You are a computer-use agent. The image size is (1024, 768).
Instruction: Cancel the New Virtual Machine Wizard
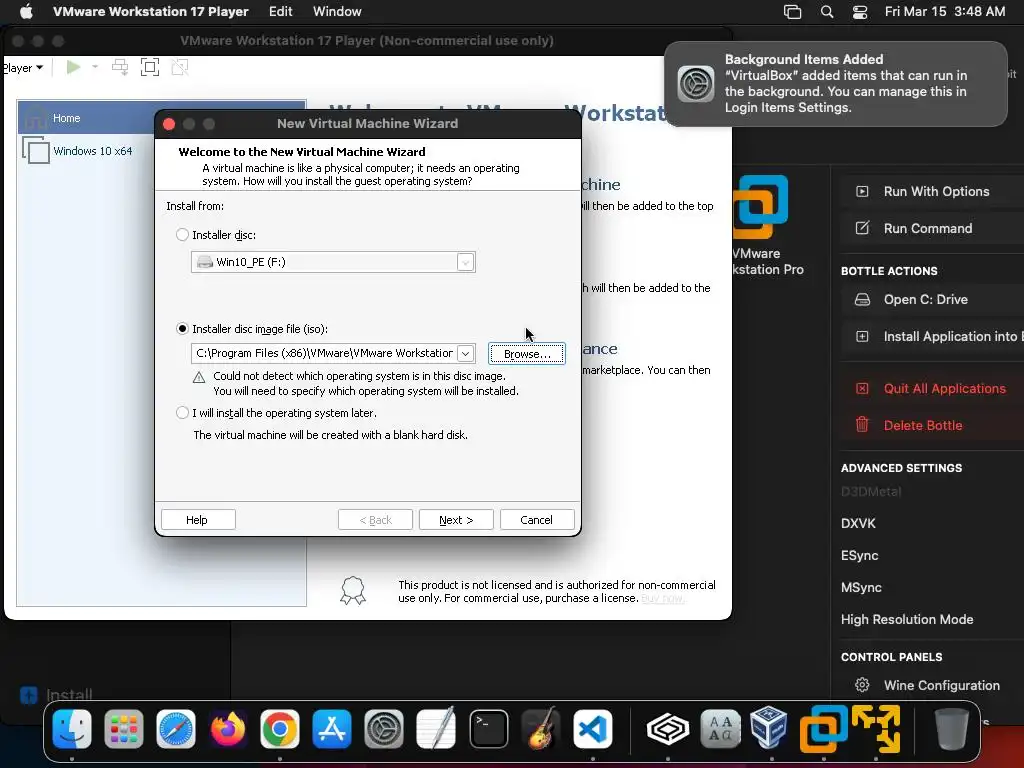click(x=536, y=520)
